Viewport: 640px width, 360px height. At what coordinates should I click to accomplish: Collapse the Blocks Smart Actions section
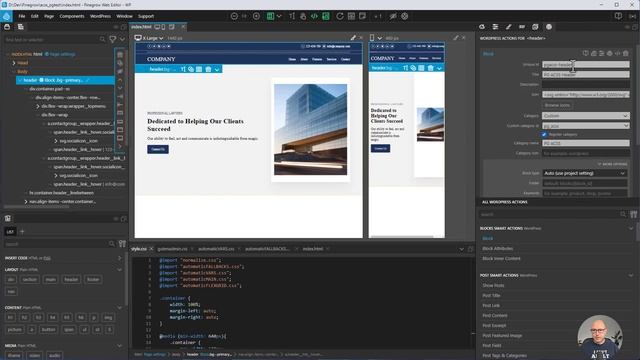[631, 229]
